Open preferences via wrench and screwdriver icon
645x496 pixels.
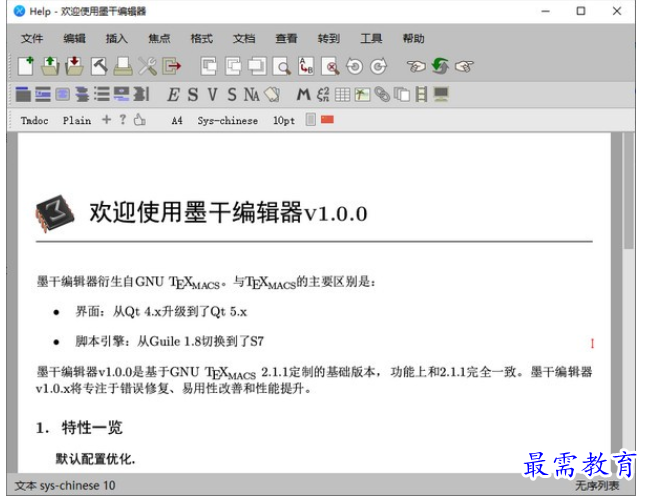[147, 66]
